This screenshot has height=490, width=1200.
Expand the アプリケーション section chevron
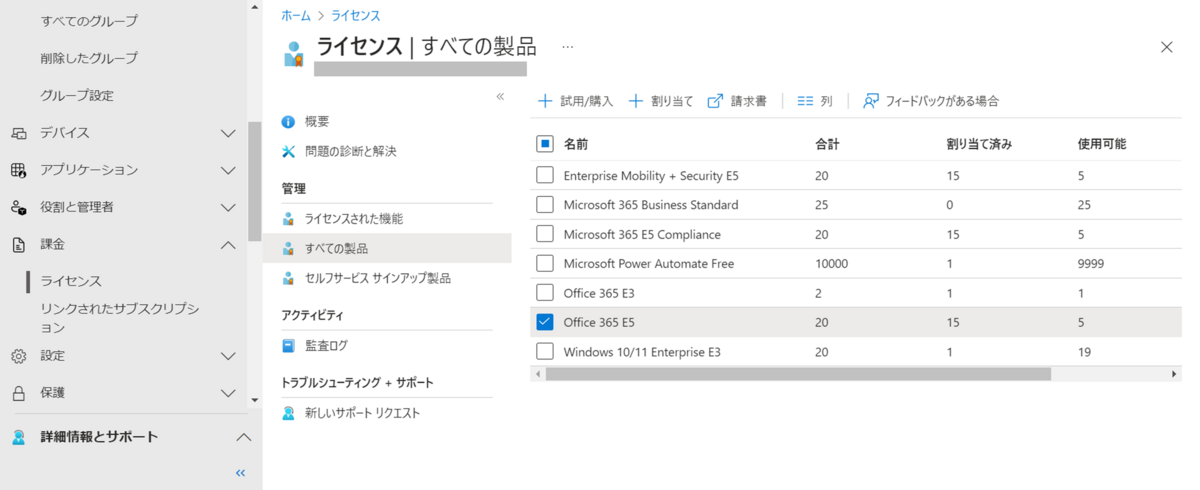pos(228,170)
